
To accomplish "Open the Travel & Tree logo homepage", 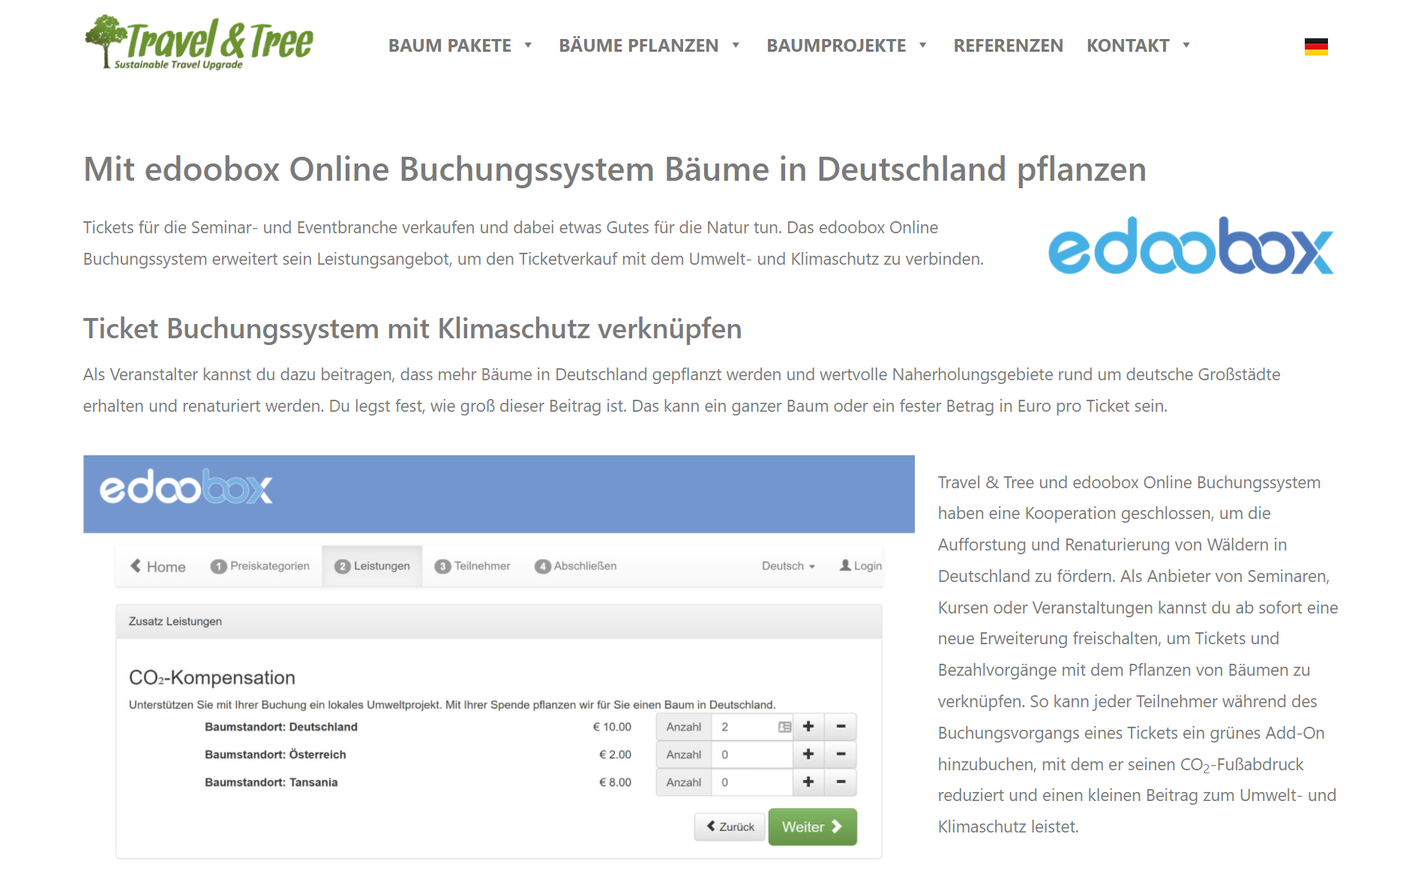I will [199, 43].
